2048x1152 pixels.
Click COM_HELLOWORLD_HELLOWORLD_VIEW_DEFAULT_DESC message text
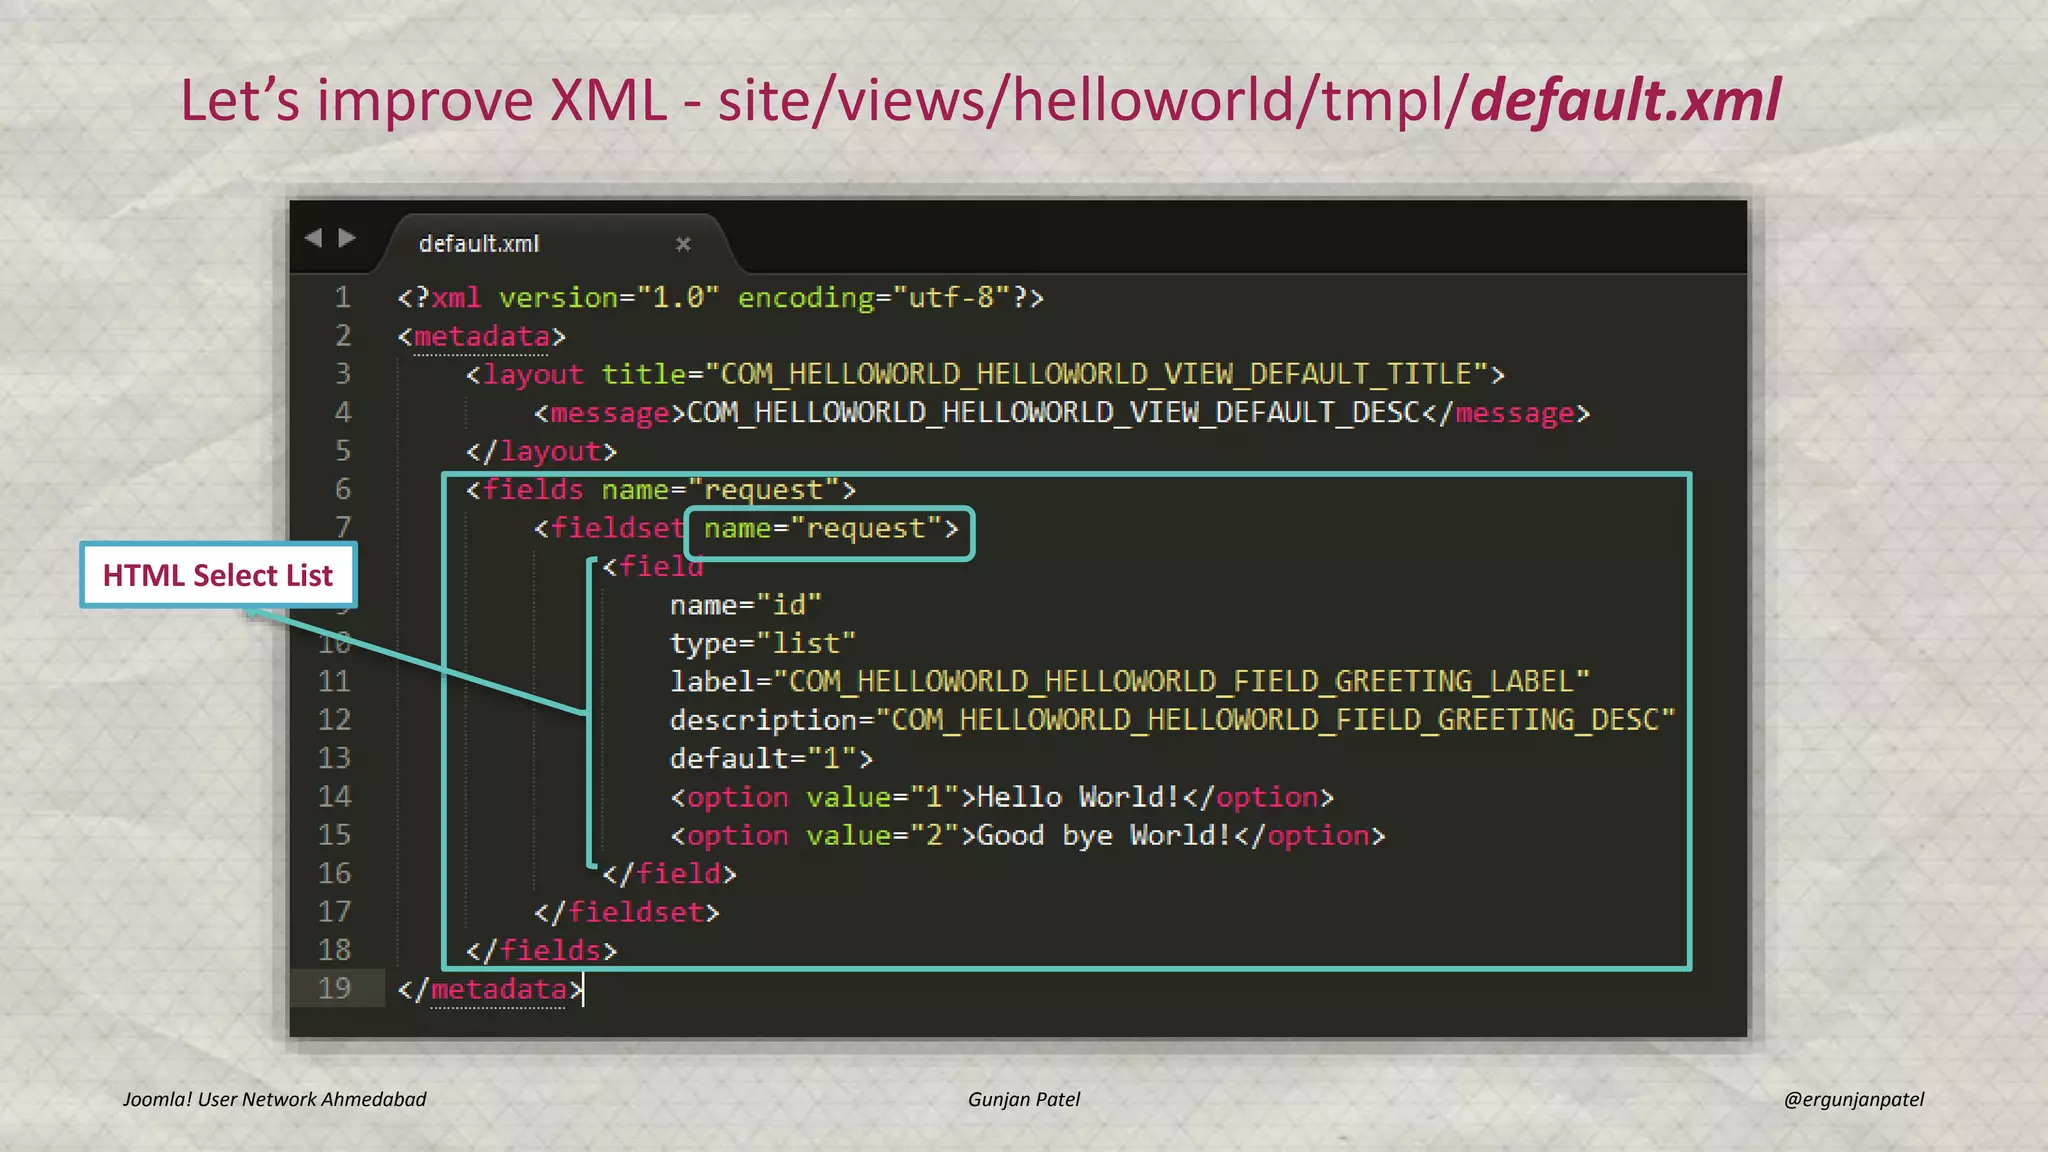tap(1054, 413)
